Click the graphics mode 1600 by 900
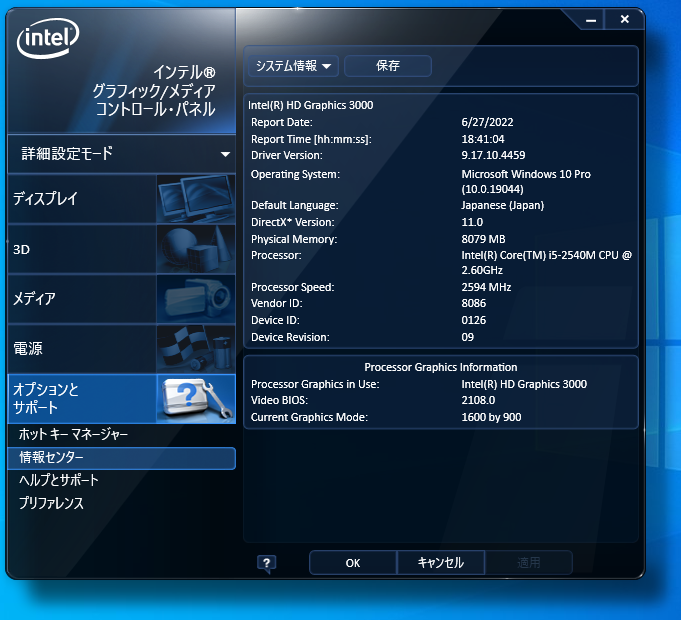 (491, 417)
